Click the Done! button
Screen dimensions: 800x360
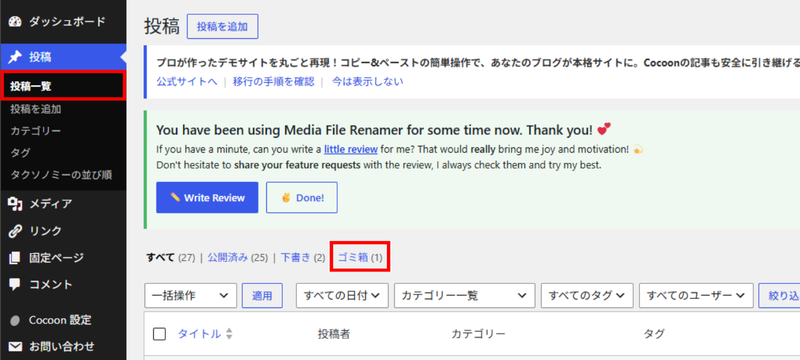point(302,197)
